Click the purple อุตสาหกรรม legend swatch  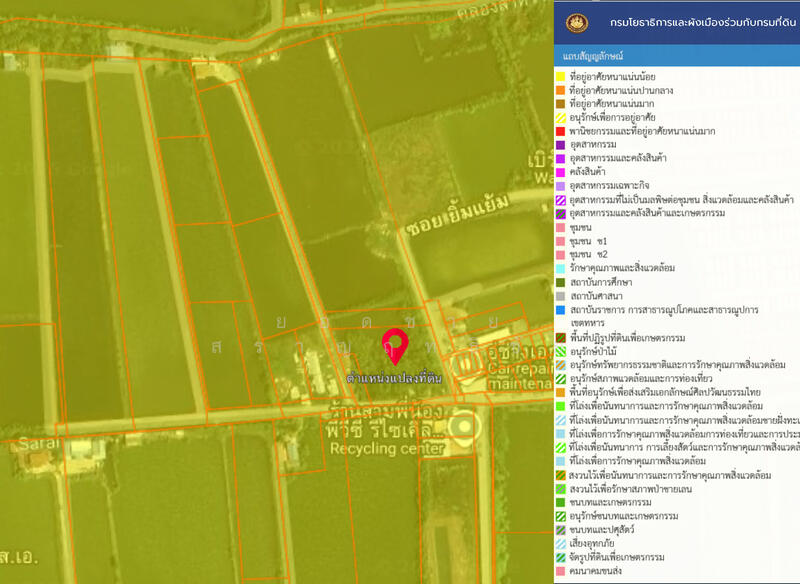pos(560,145)
